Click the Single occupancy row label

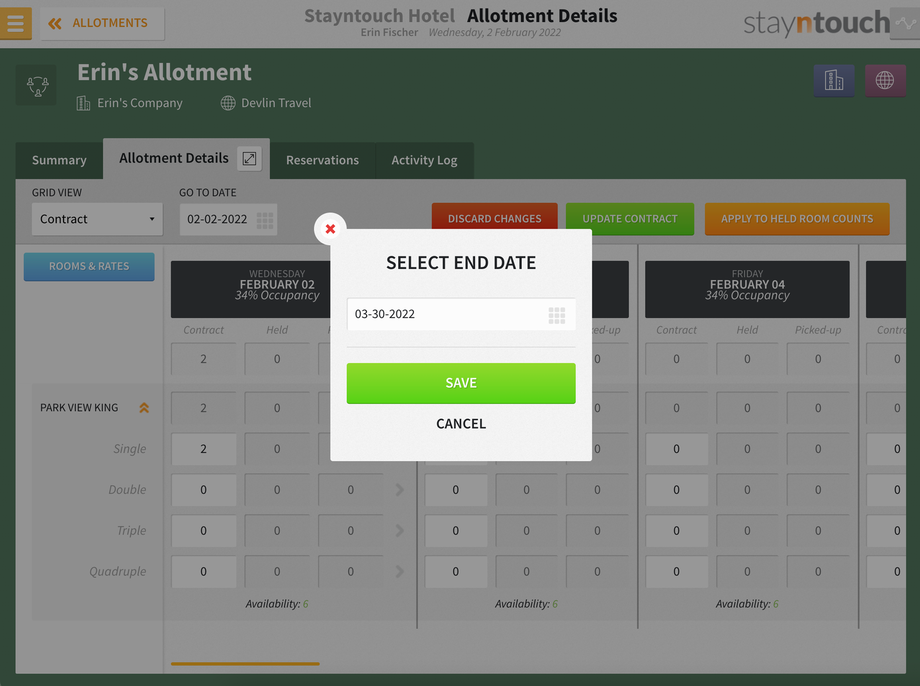click(x=130, y=449)
